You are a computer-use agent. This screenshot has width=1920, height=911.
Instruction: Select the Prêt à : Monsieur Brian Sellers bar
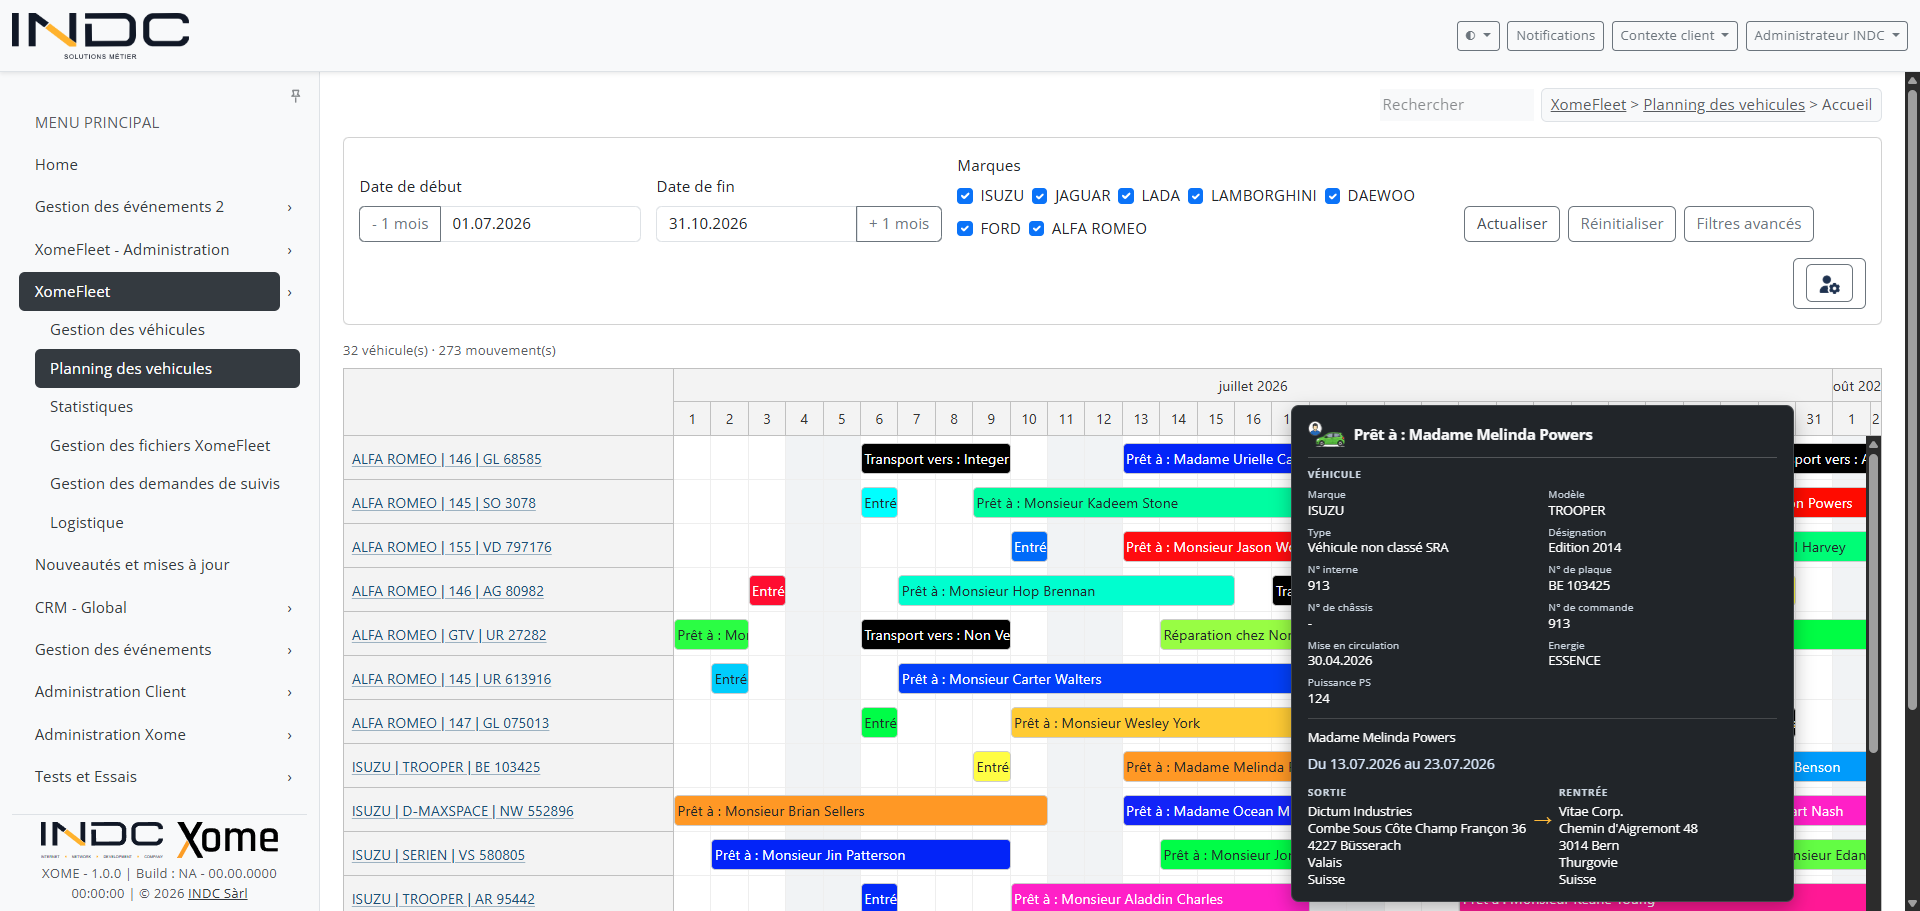point(861,811)
